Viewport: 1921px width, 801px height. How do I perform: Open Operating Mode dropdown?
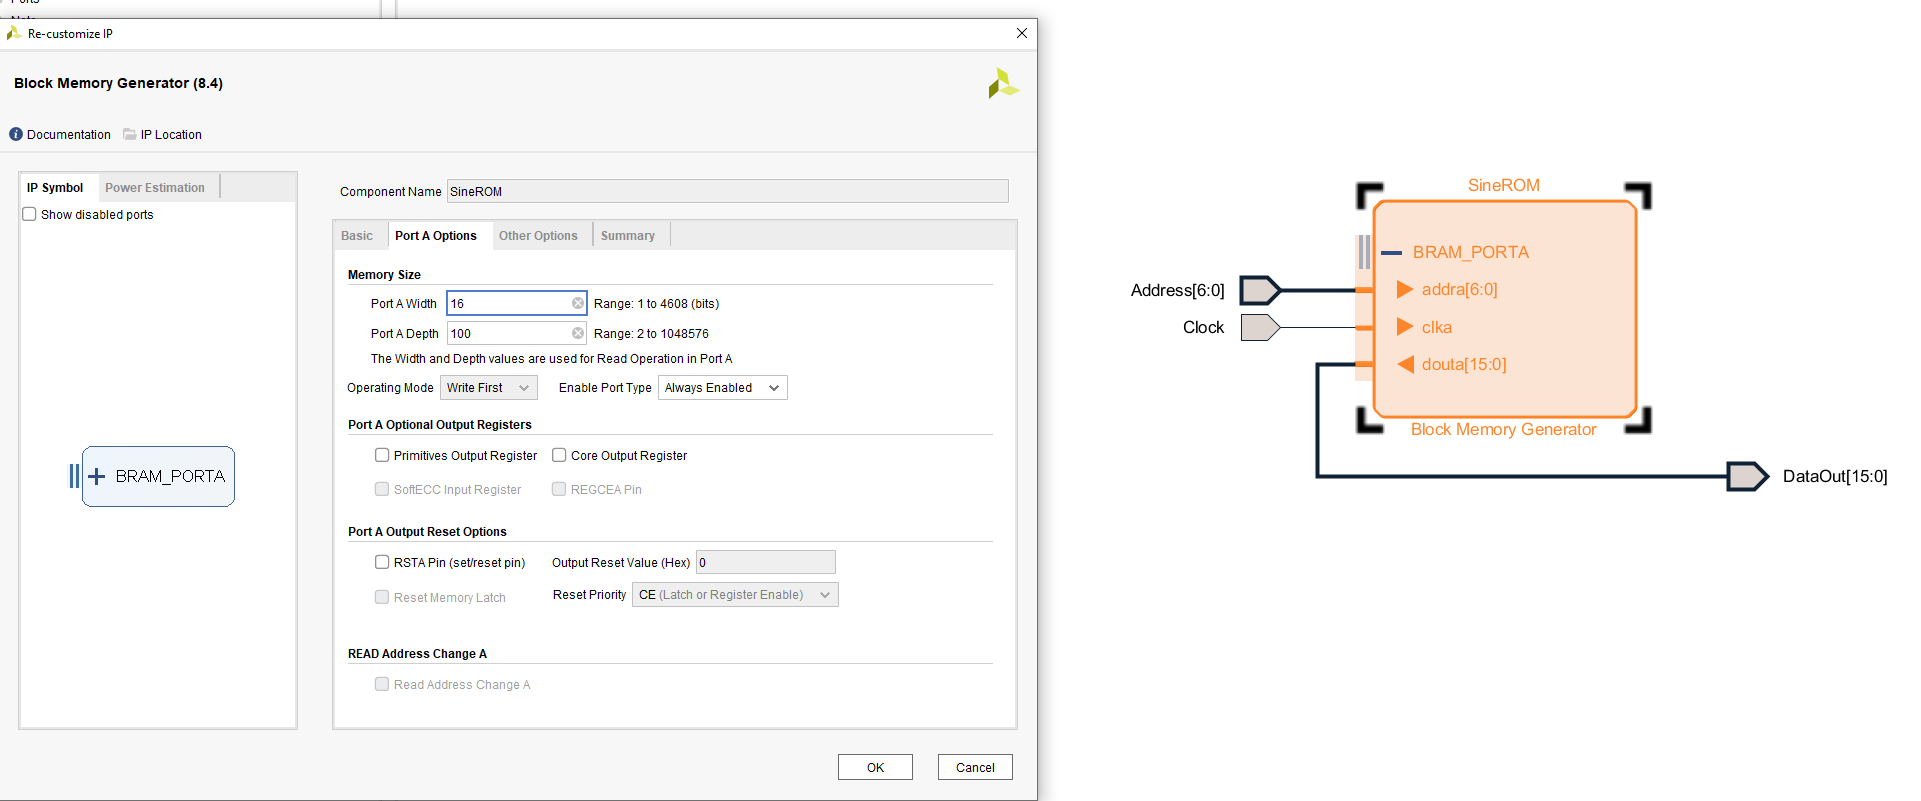[489, 388]
